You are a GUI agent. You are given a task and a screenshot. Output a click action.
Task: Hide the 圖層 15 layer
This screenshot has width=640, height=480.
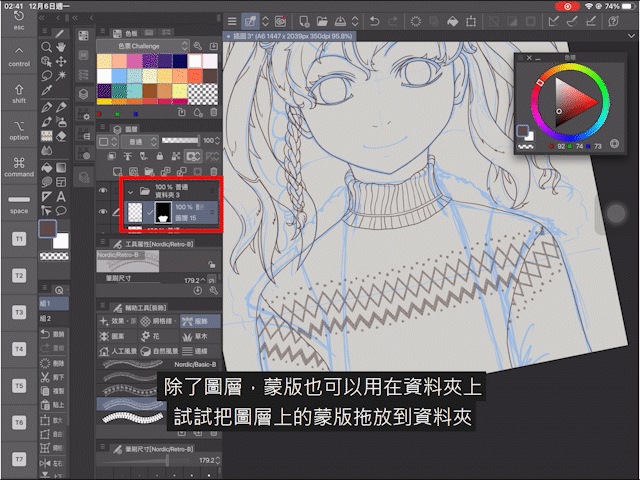click(x=103, y=211)
